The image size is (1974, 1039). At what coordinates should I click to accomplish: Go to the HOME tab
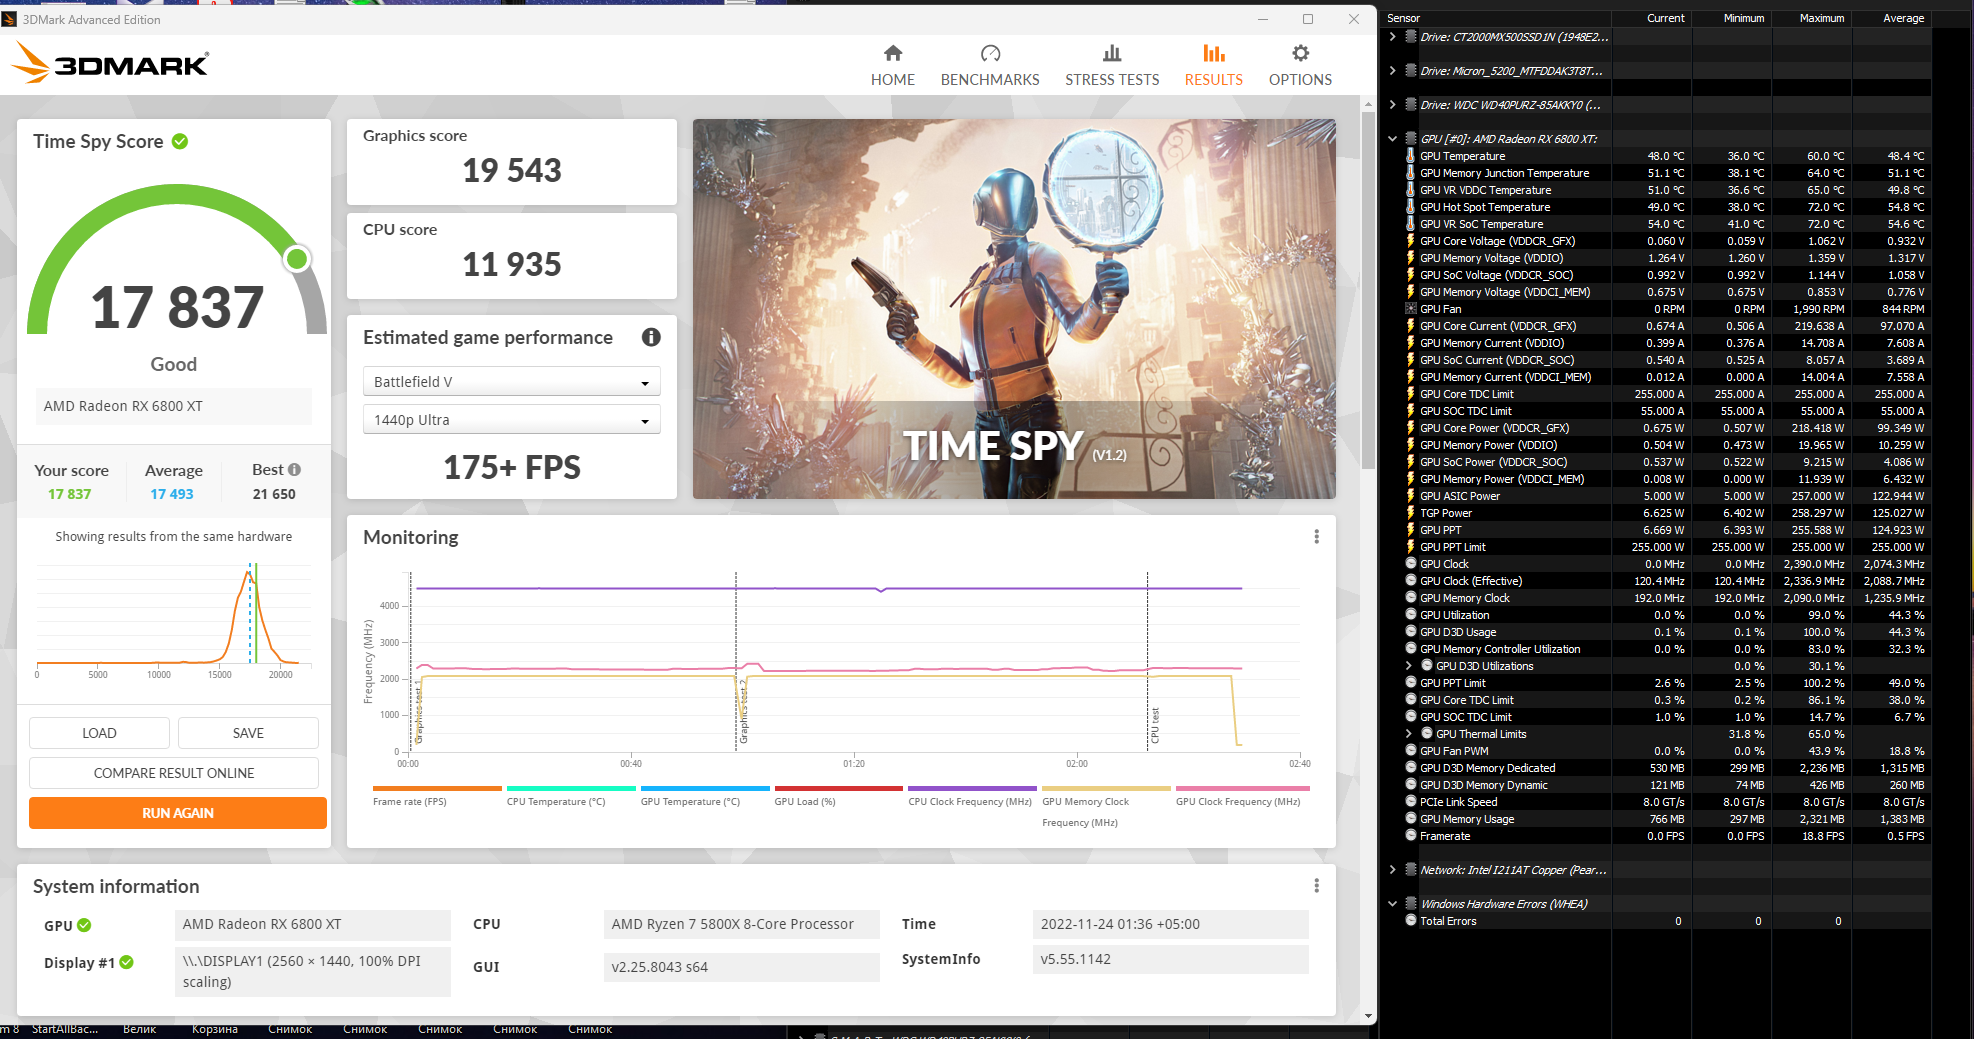(893, 66)
